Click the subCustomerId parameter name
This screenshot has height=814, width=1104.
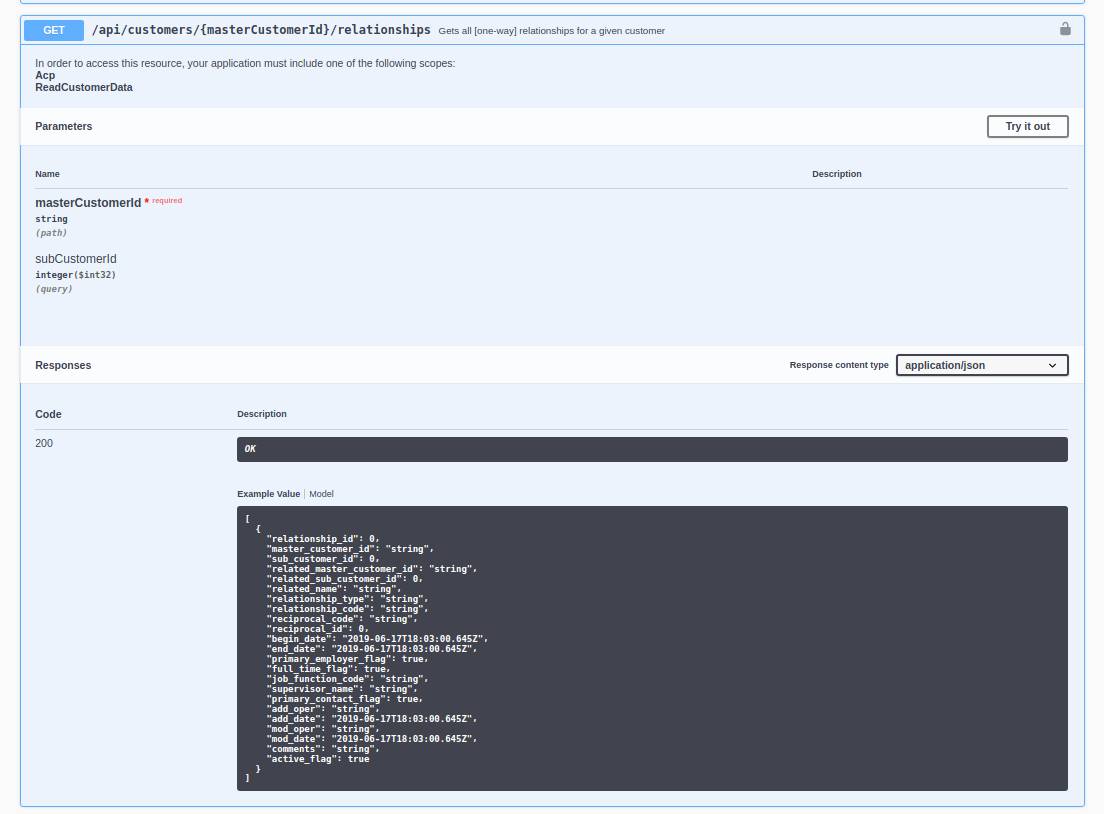pyautogui.click(x=76, y=259)
